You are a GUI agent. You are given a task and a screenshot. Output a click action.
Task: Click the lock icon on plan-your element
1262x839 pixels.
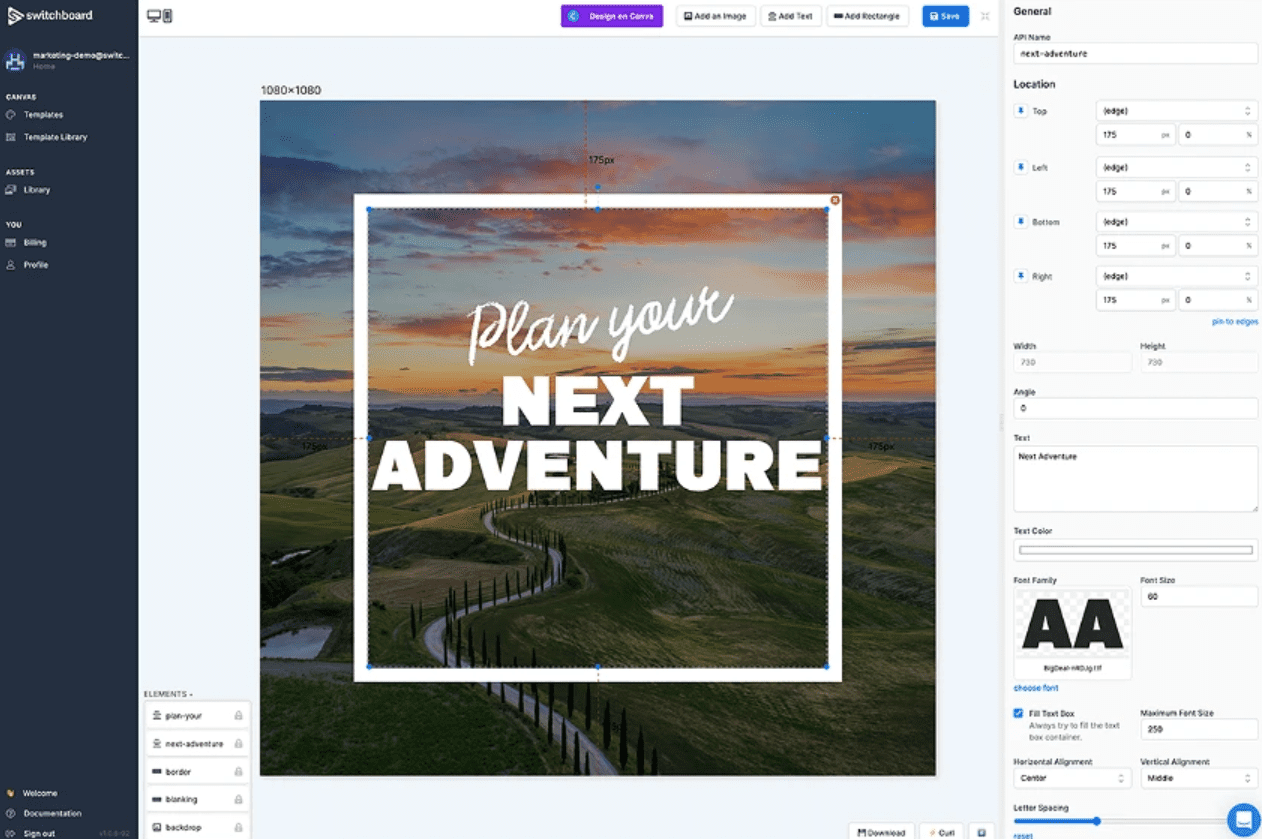point(238,716)
